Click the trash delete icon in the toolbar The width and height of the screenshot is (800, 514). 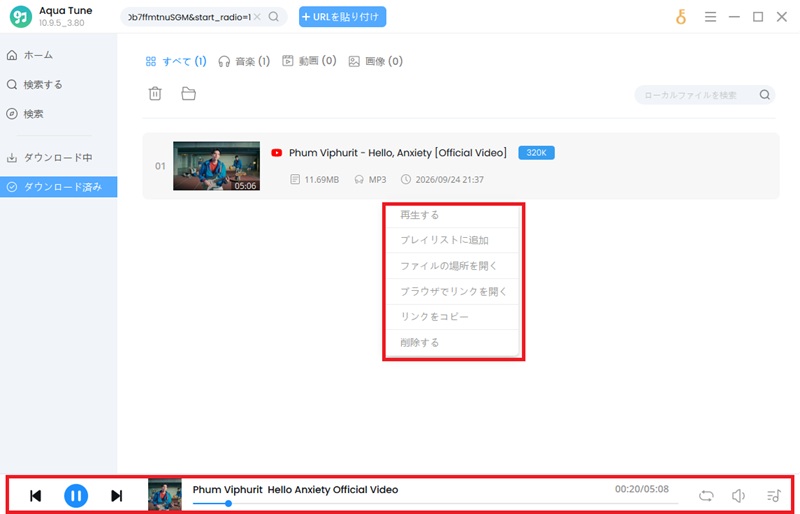(x=155, y=94)
